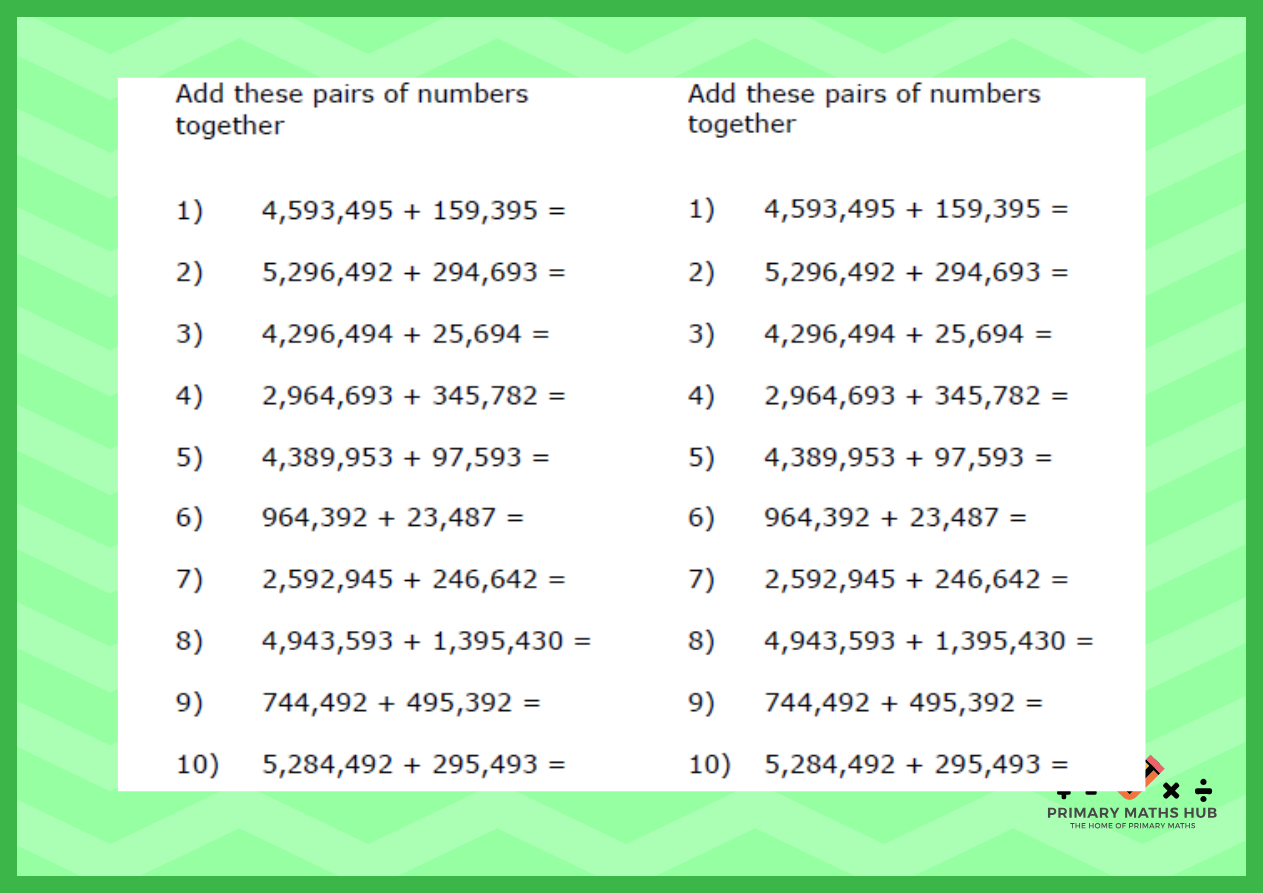Click question number 1) in the right column

pyautogui.click(x=701, y=210)
